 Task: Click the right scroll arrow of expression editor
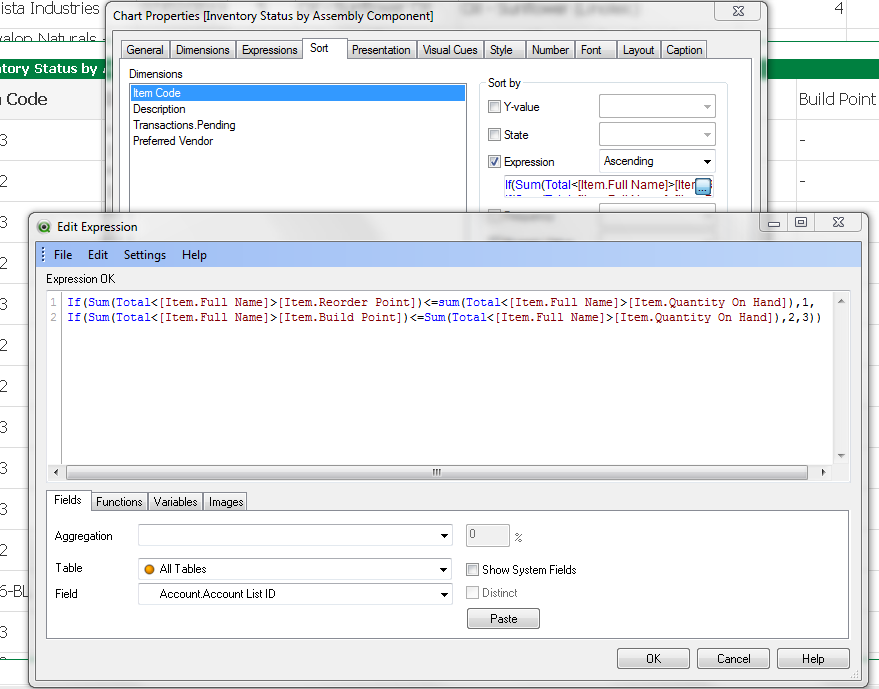pos(822,473)
